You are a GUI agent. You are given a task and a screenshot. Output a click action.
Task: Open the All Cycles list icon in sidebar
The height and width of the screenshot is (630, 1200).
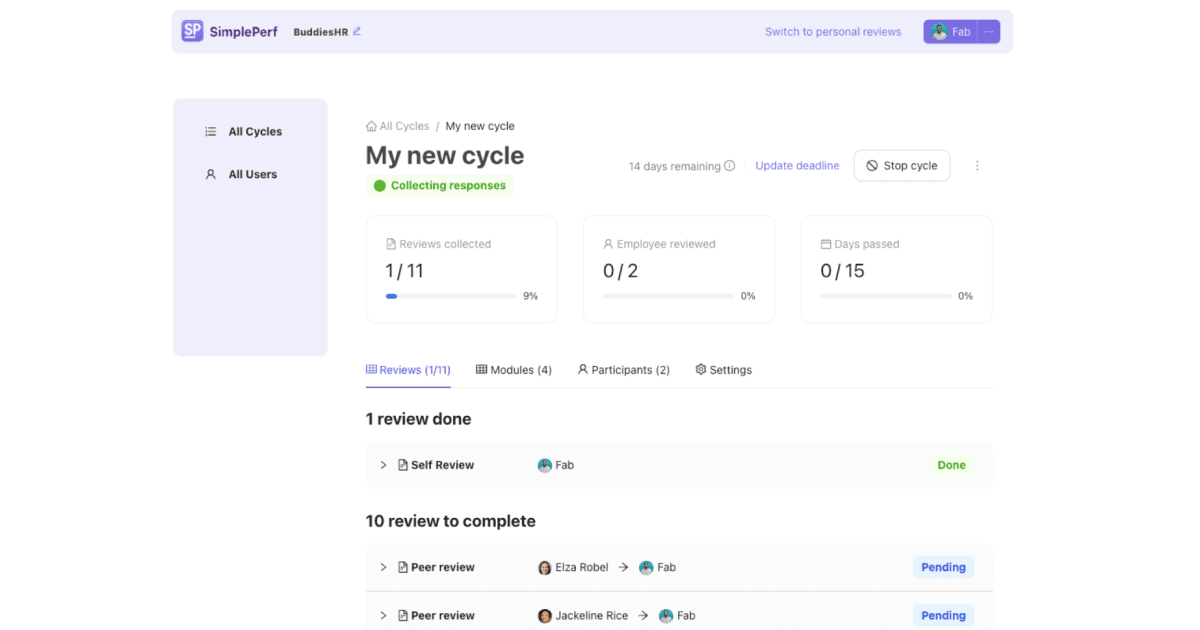(x=211, y=131)
